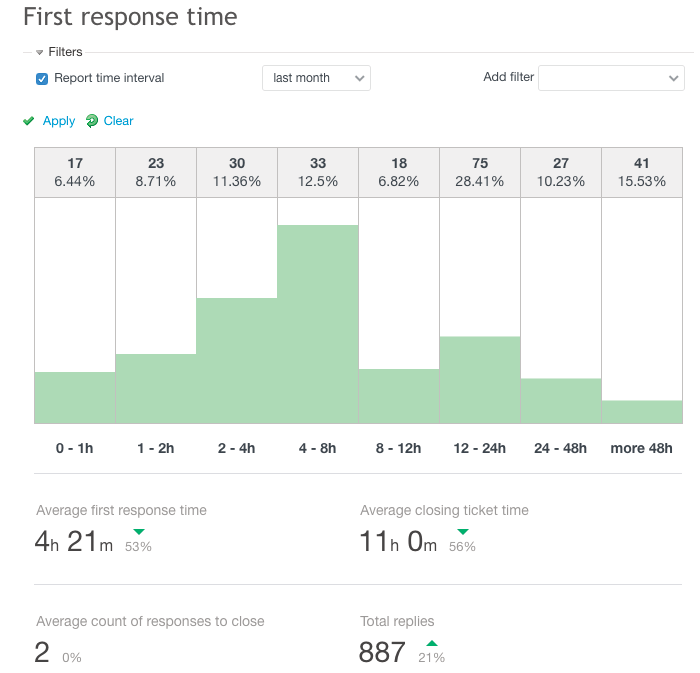Click the more 48h axis label
The image size is (700, 673).
point(641,448)
